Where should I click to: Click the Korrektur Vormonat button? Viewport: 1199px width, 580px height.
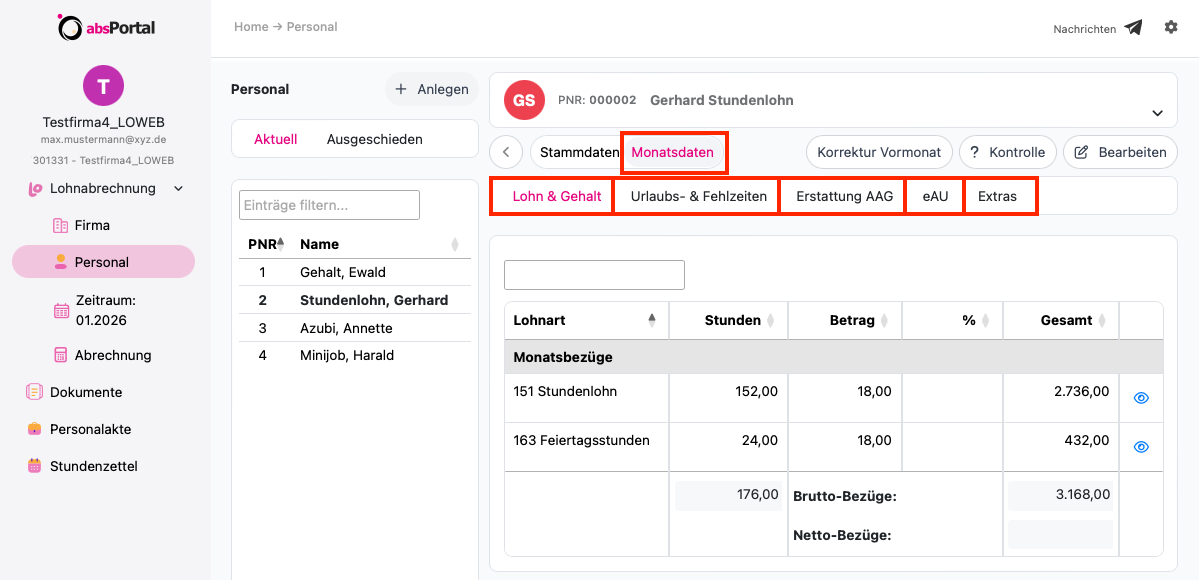879,152
